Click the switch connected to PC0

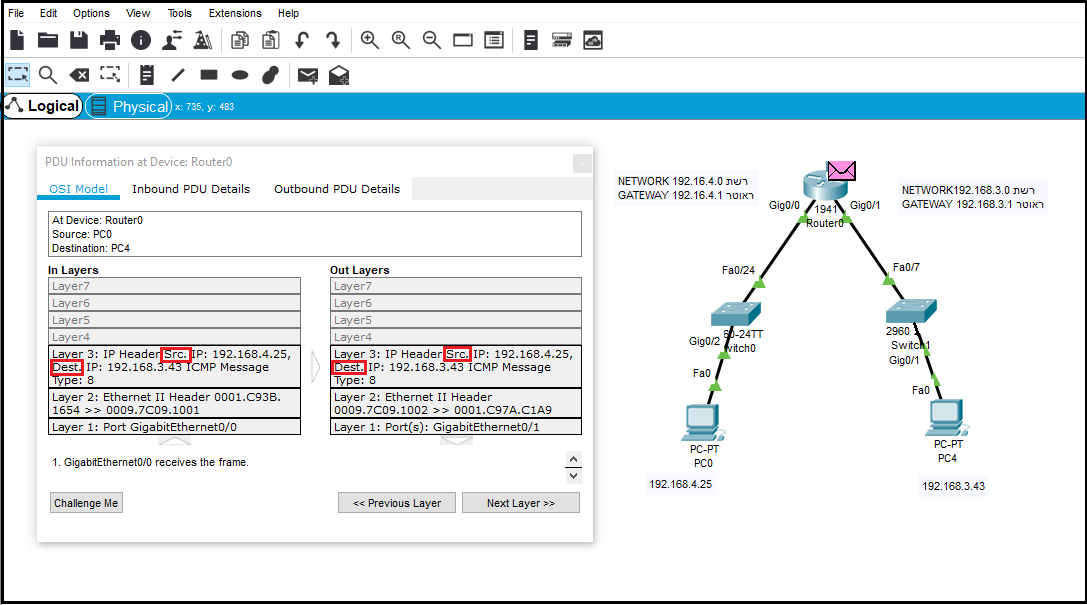tap(736, 314)
